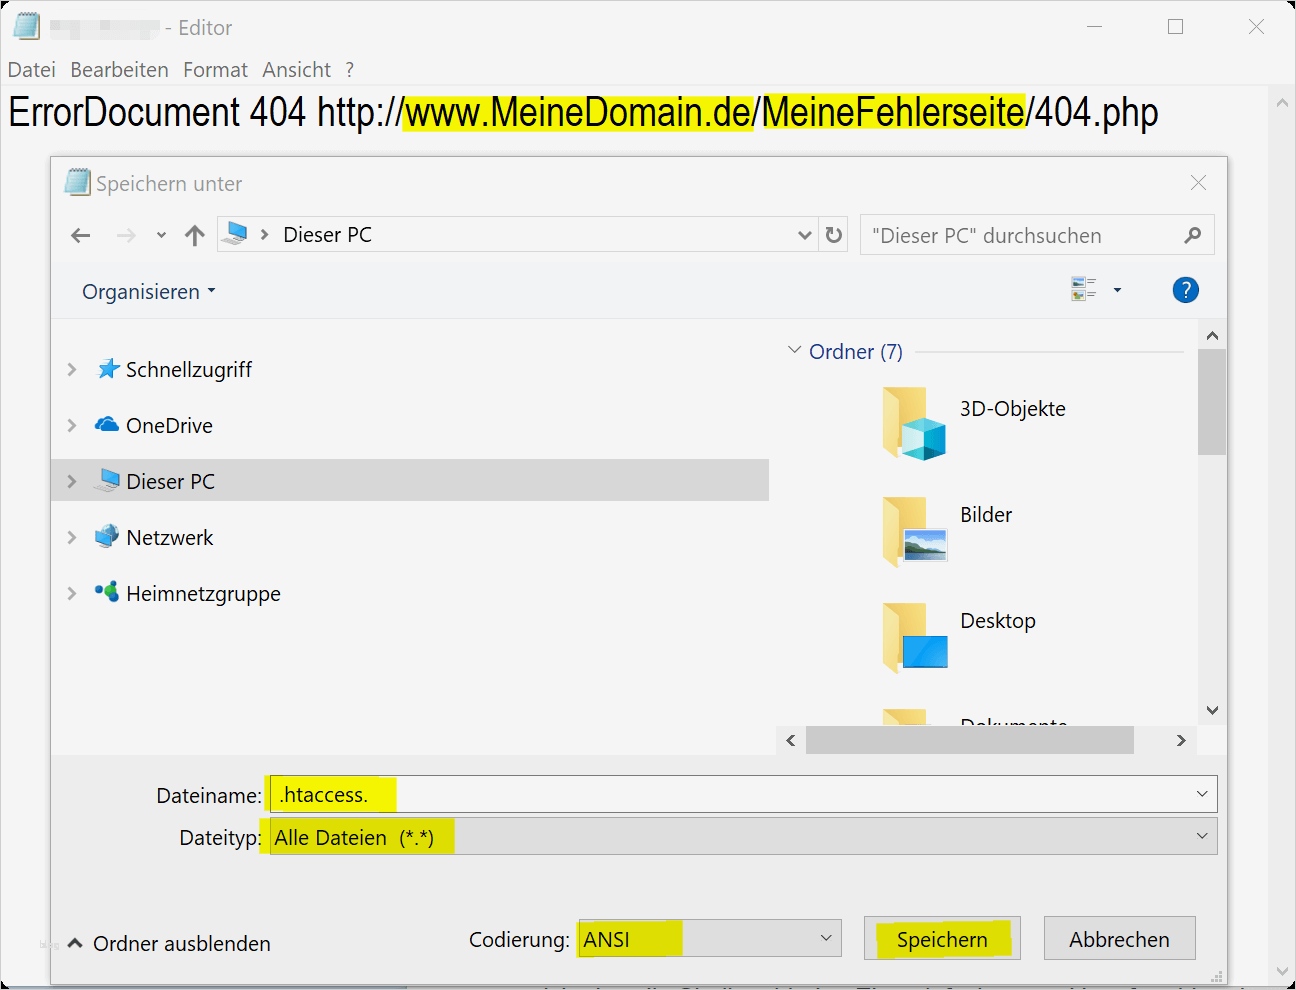This screenshot has height=990, width=1296.
Task: Click the Schnellzugriff star icon
Action: click(x=108, y=369)
